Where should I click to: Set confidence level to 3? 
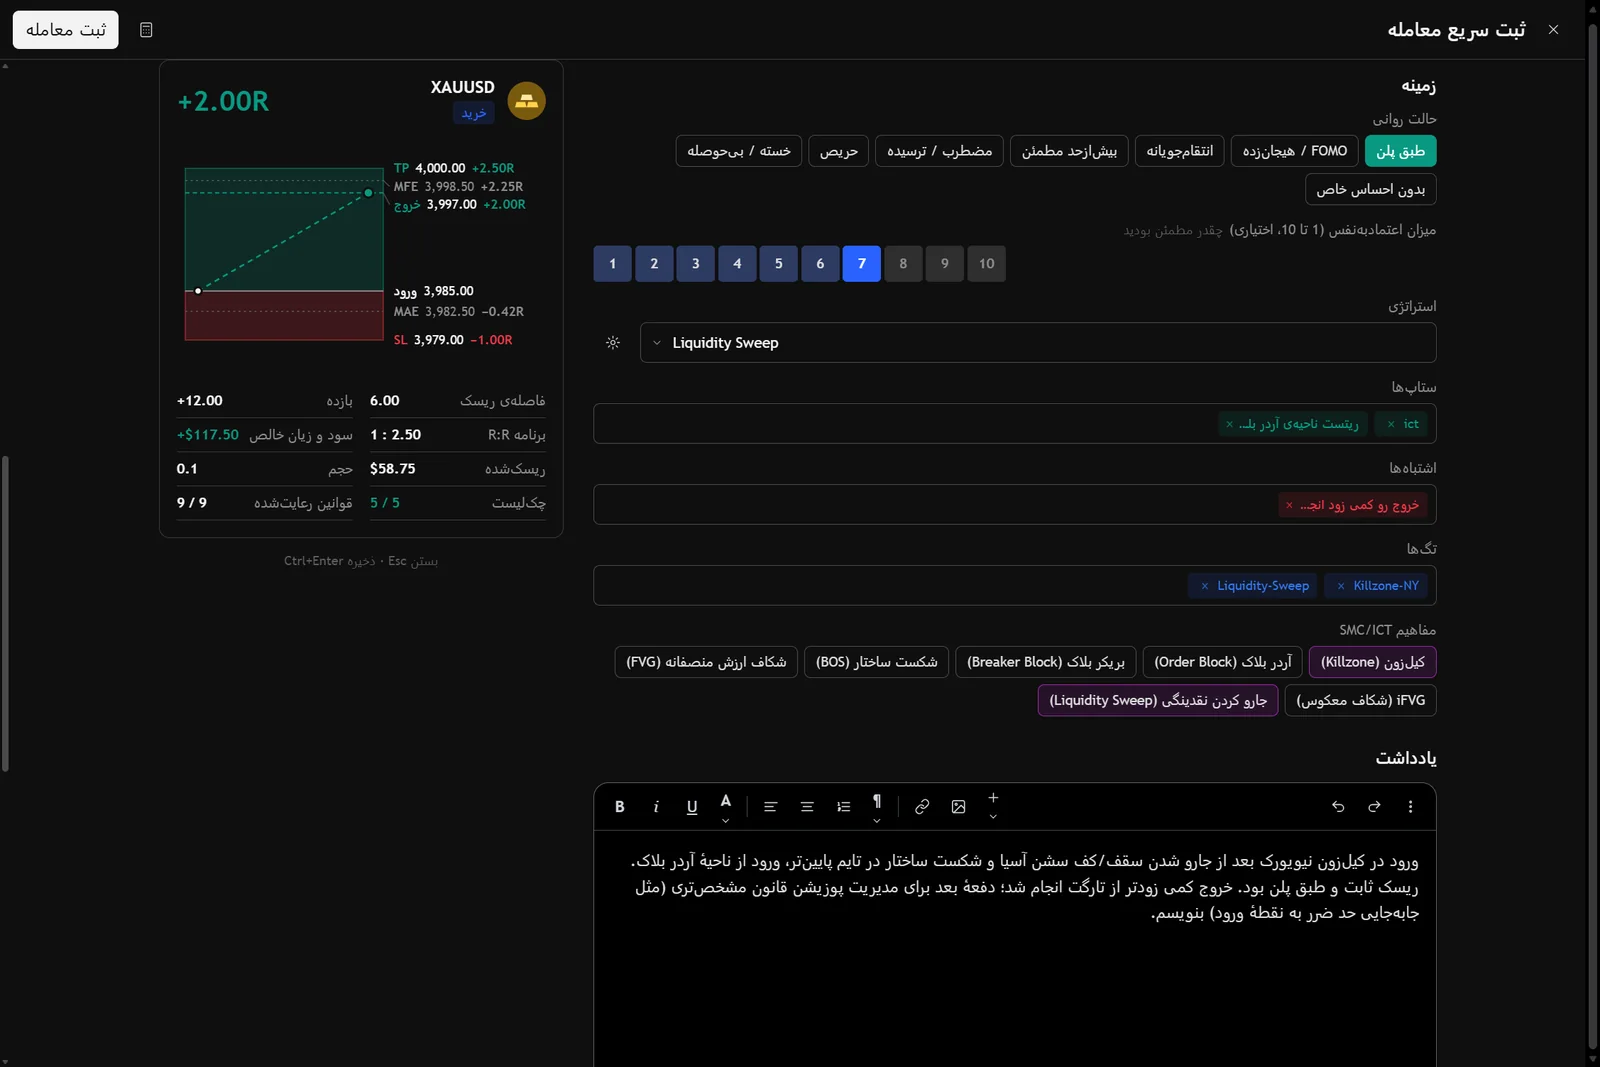click(696, 264)
